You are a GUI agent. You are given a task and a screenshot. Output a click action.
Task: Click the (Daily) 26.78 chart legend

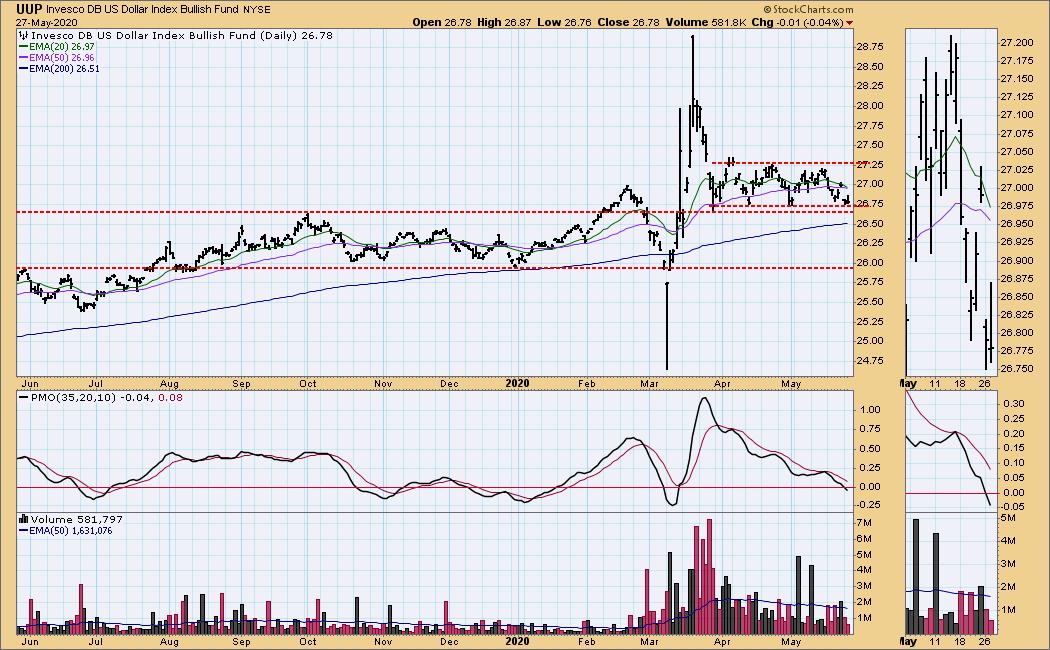coord(296,35)
